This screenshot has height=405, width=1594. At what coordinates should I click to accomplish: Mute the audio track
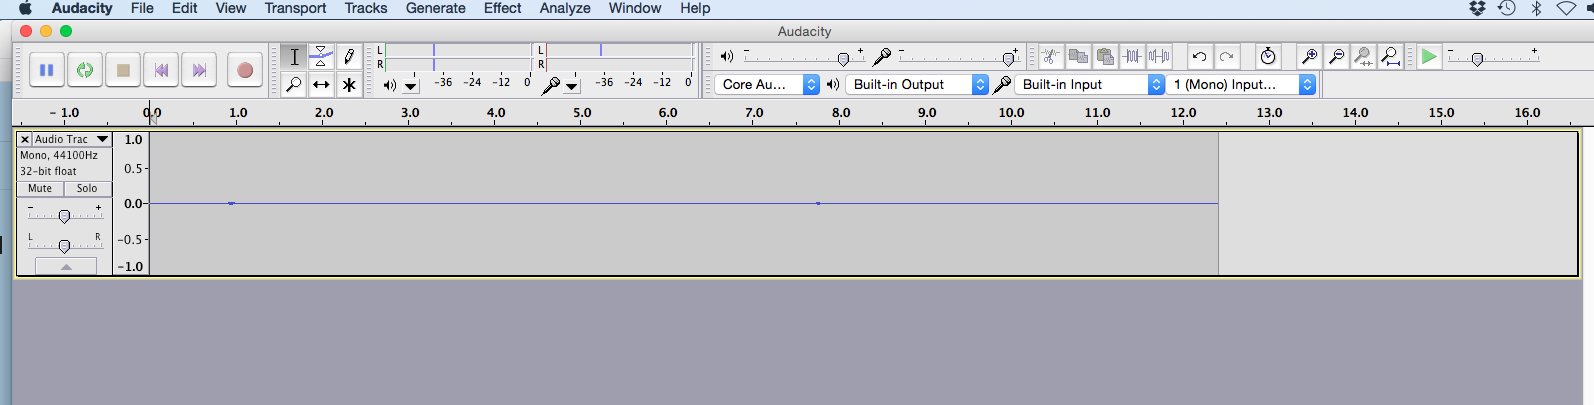(40, 188)
